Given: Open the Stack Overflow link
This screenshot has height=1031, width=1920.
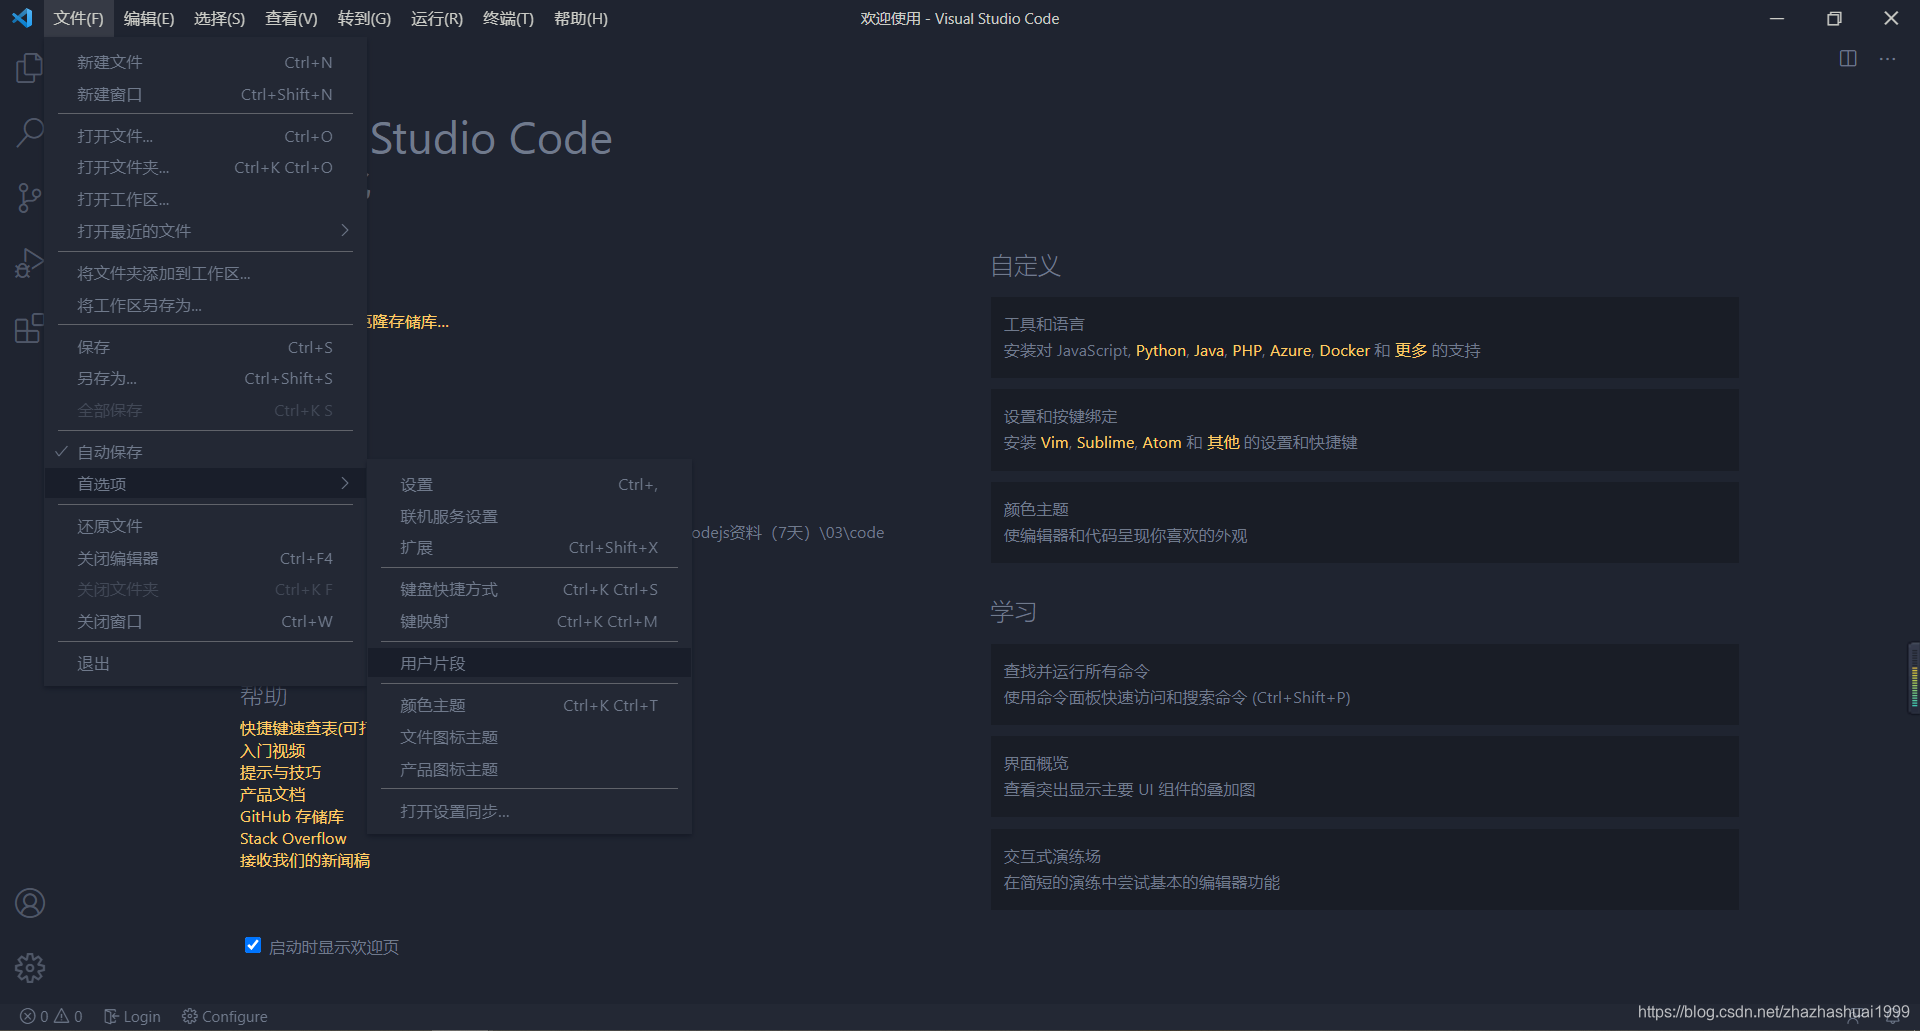Looking at the screenshot, I should click(x=293, y=838).
